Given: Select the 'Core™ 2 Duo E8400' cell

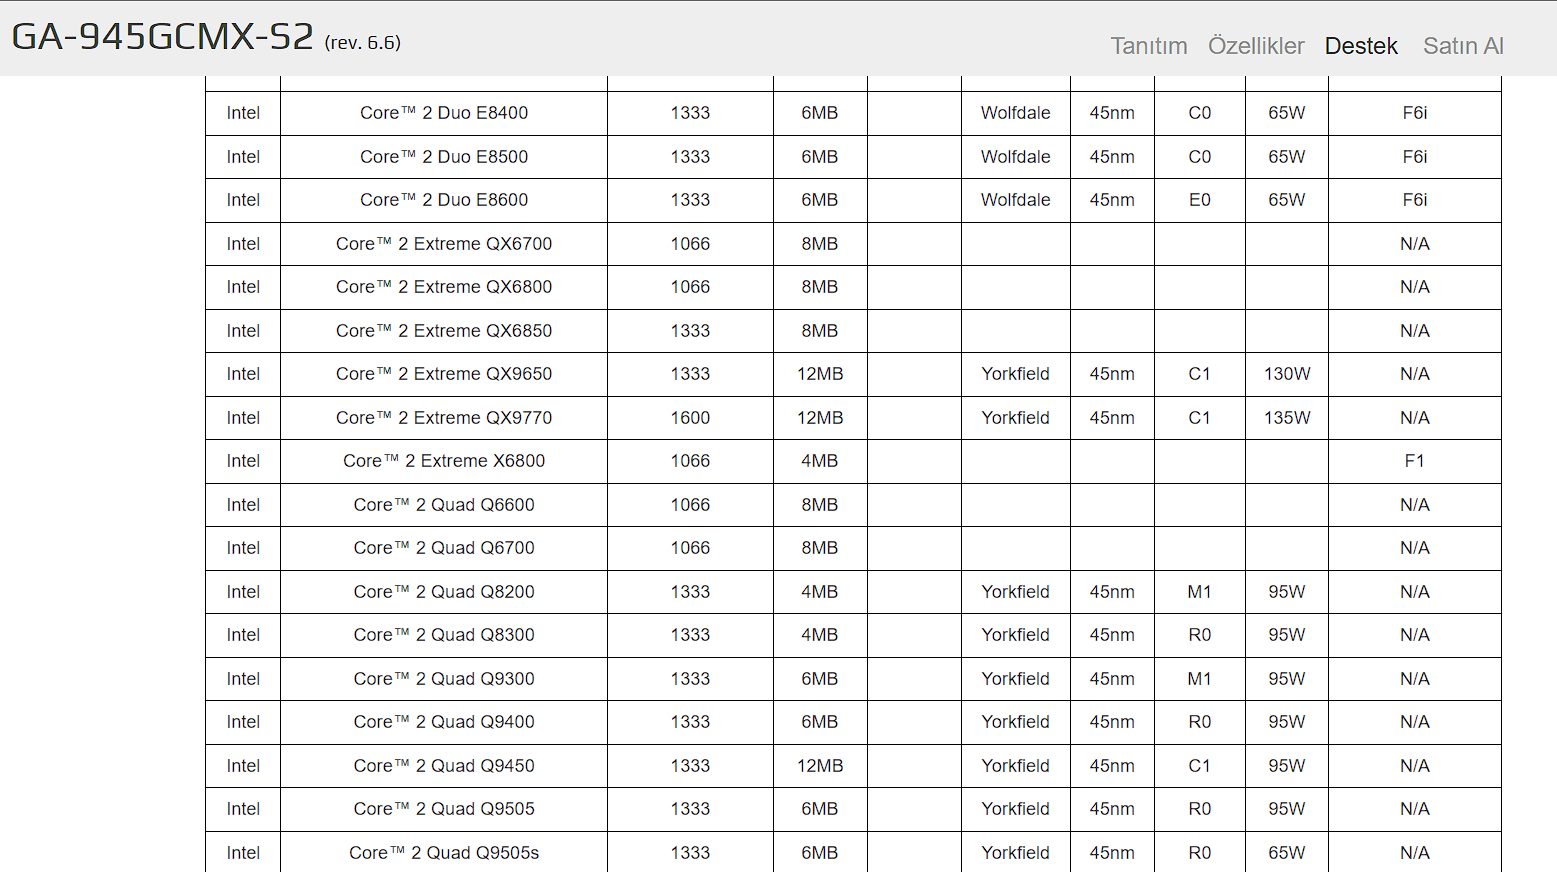Looking at the screenshot, I should (x=444, y=113).
